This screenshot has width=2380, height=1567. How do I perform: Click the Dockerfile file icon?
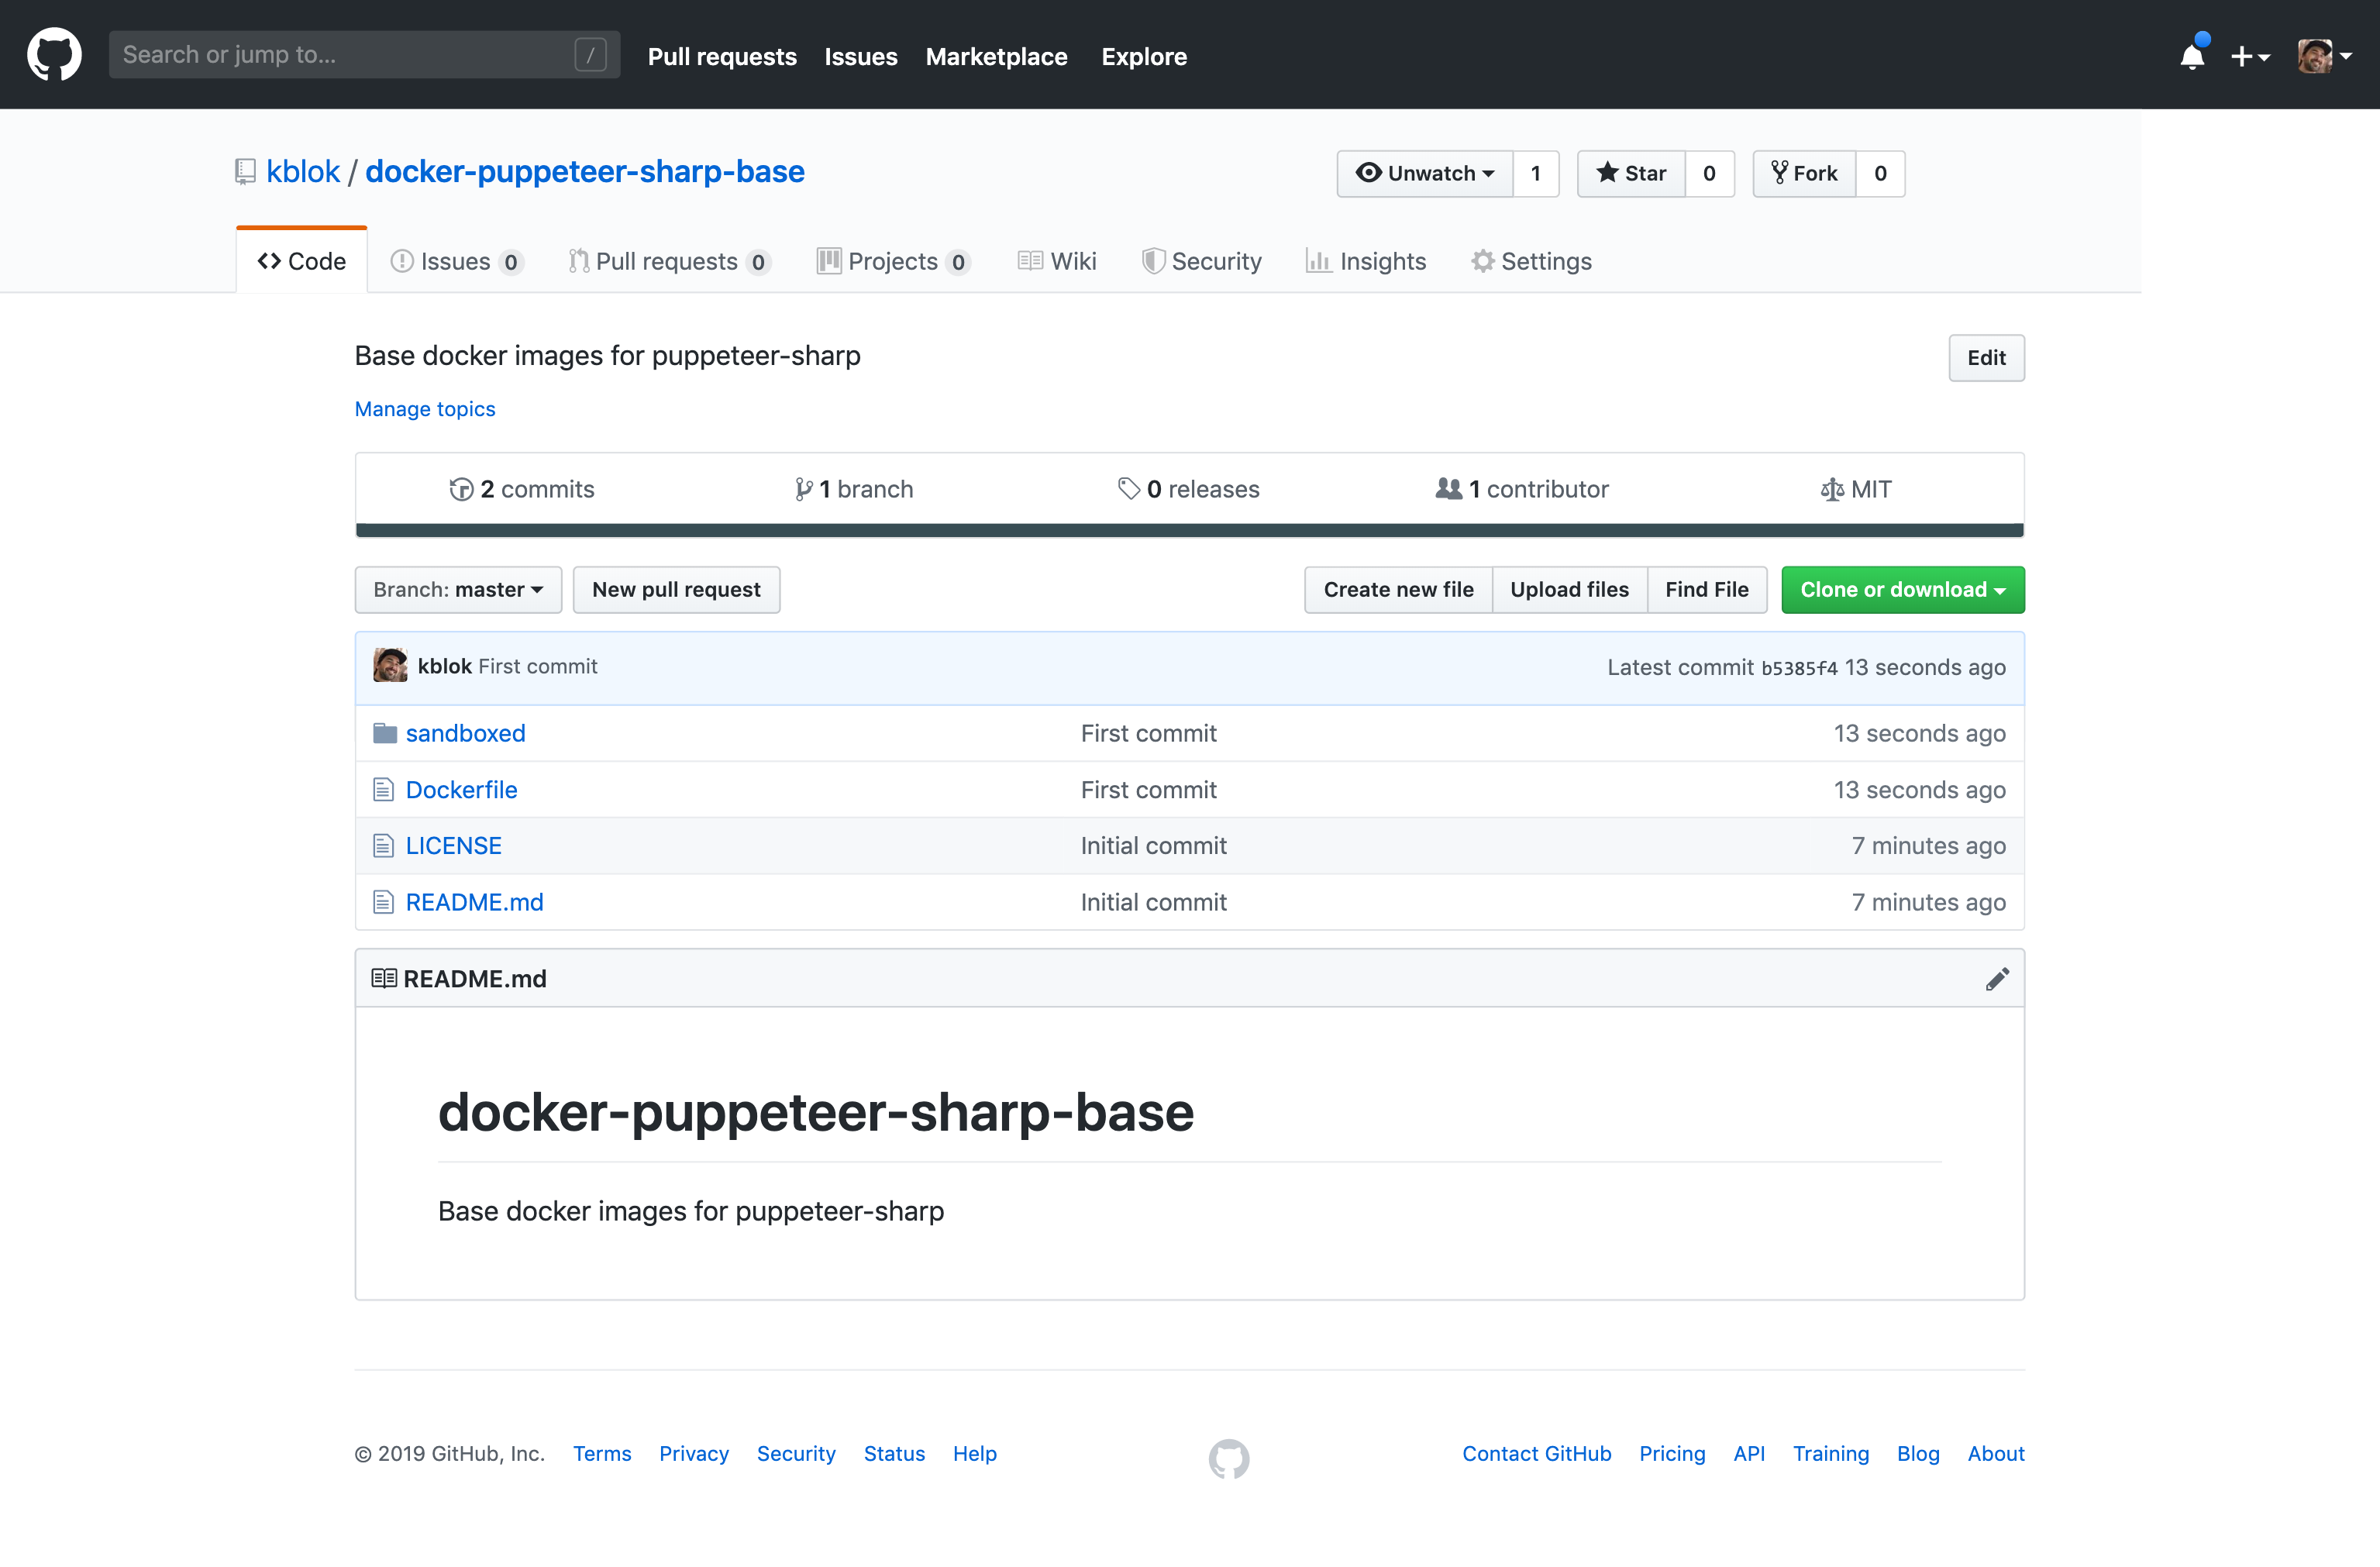(x=383, y=790)
